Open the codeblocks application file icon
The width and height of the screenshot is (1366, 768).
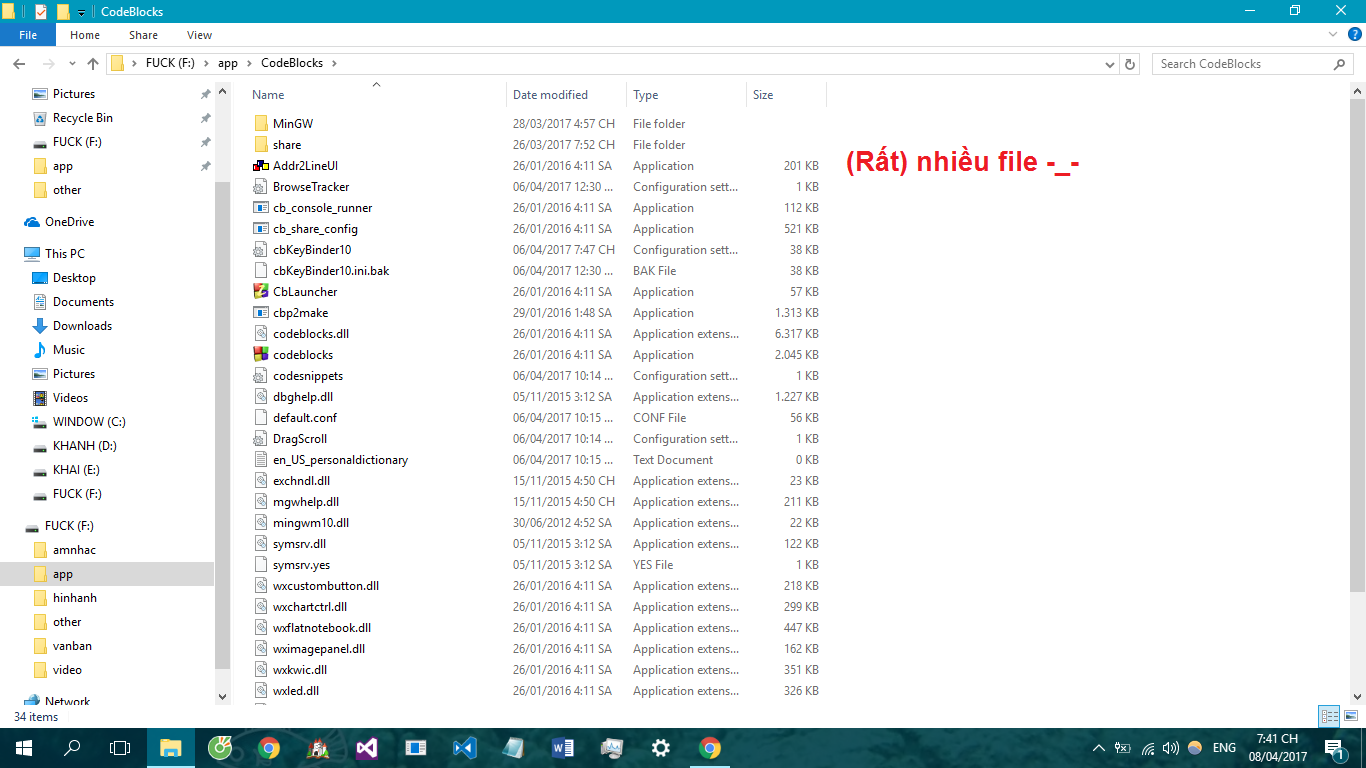pos(261,355)
